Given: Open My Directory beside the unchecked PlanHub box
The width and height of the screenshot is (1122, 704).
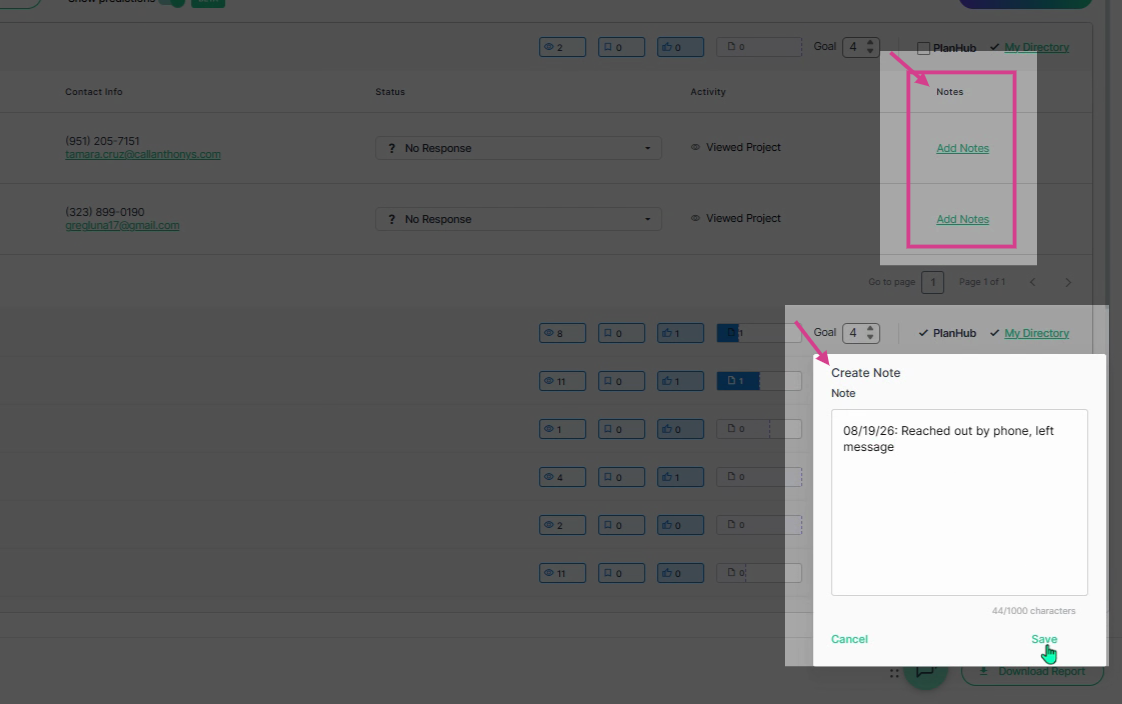Looking at the screenshot, I should [1036, 47].
